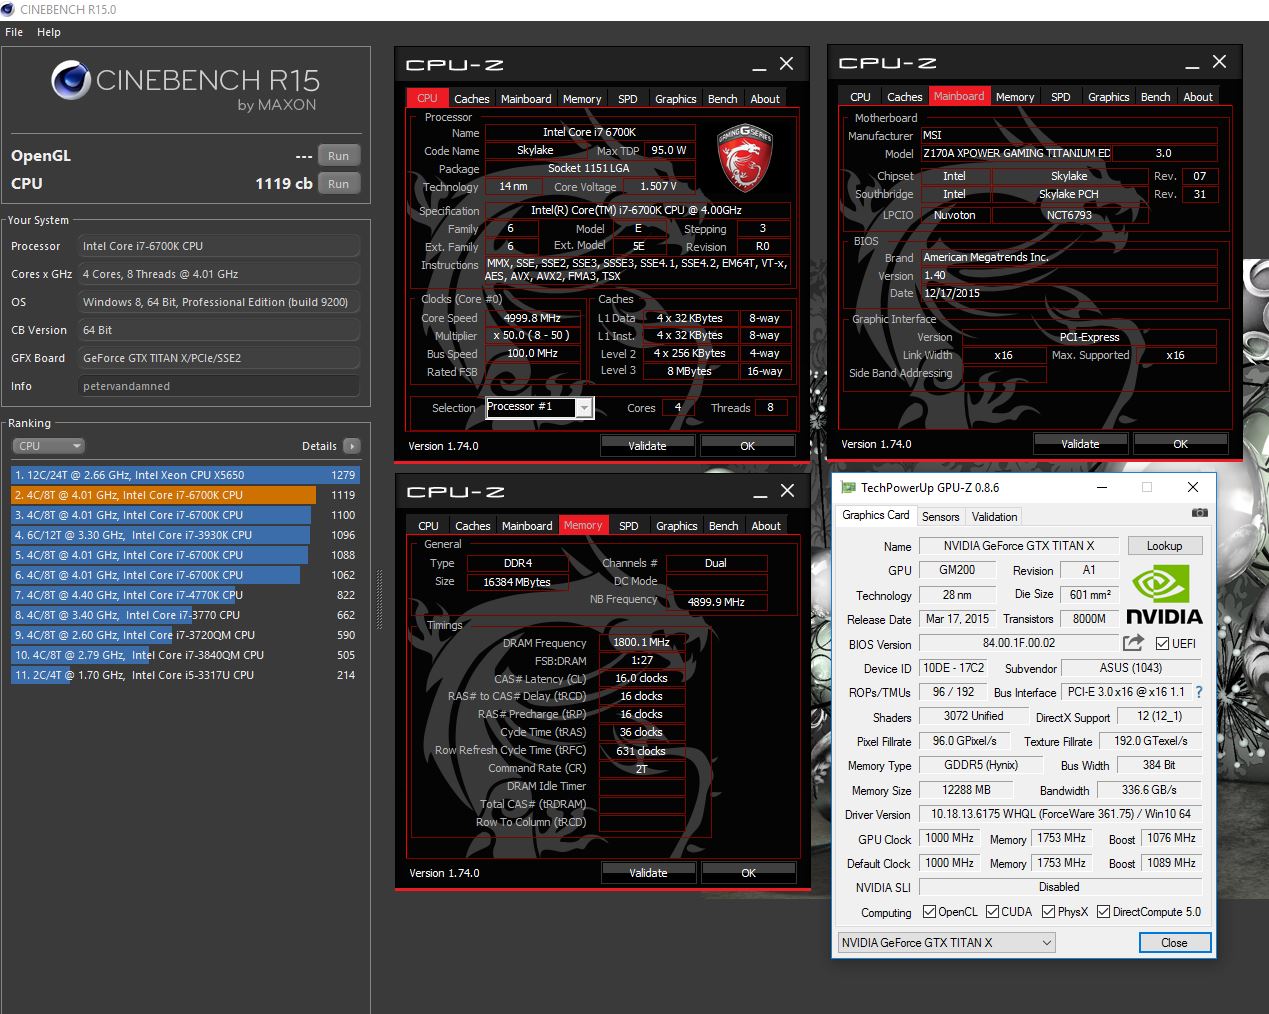The width and height of the screenshot is (1269, 1014).
Task: Toggle the PhysX checkbox
Action: point(1048,912)
